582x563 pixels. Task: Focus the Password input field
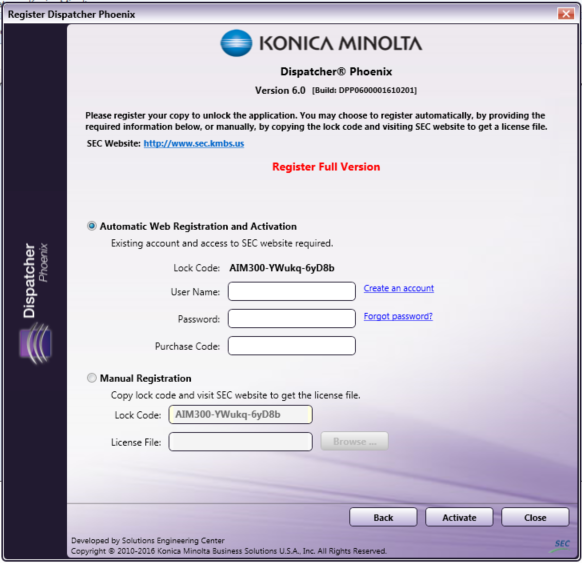(292, 318)
